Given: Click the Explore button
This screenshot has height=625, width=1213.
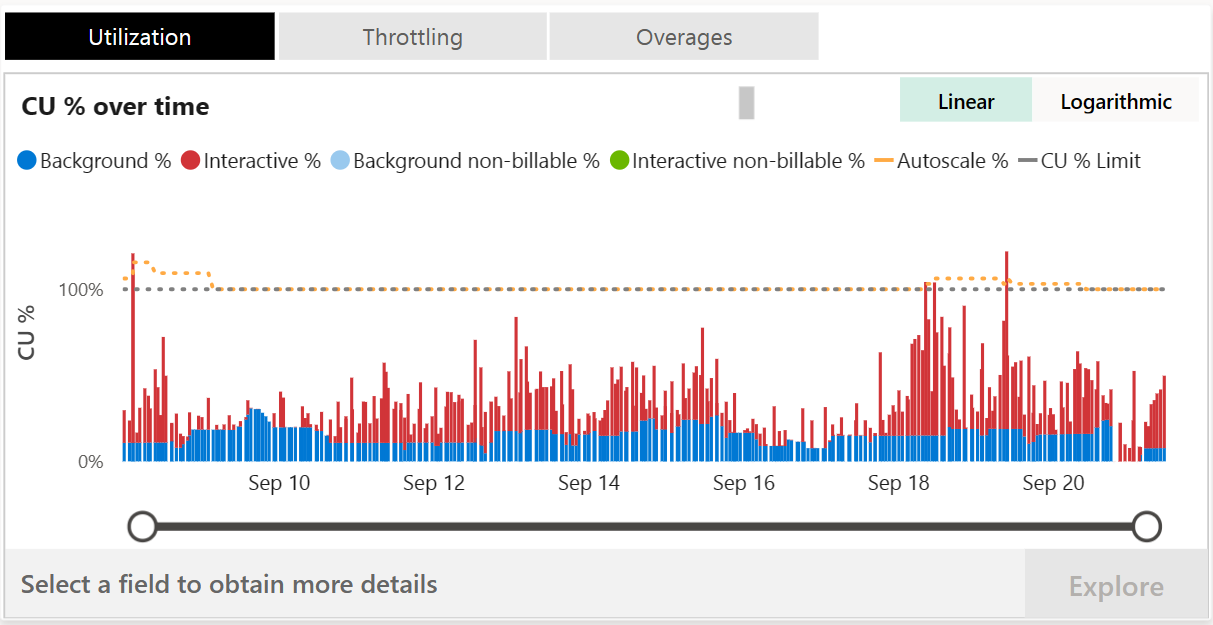Looking at the screenshot, I should tap(1117, 585).
